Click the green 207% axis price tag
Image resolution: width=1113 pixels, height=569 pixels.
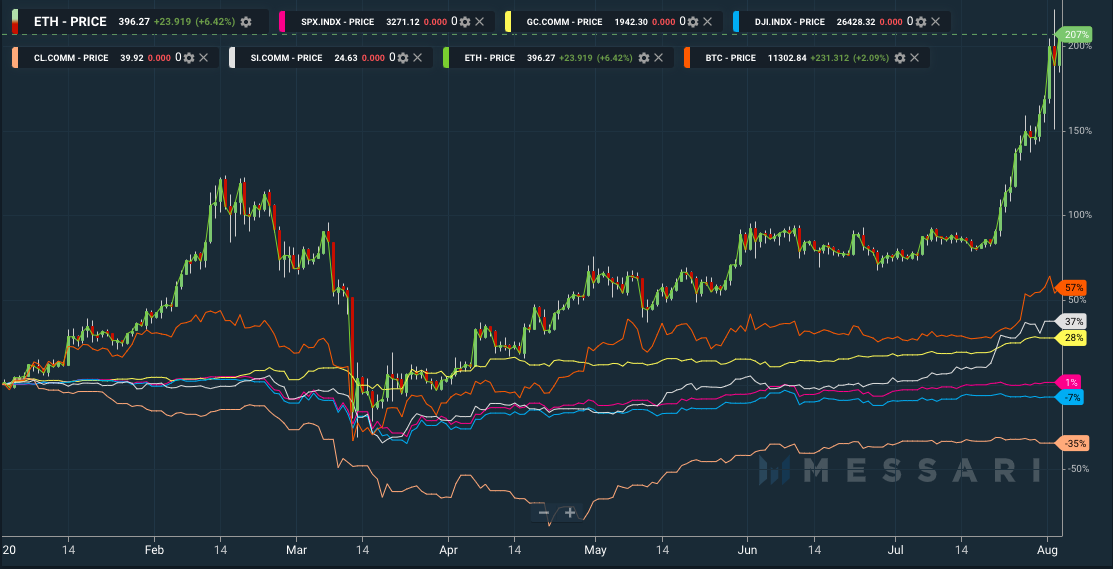(x=1076, y=35)
